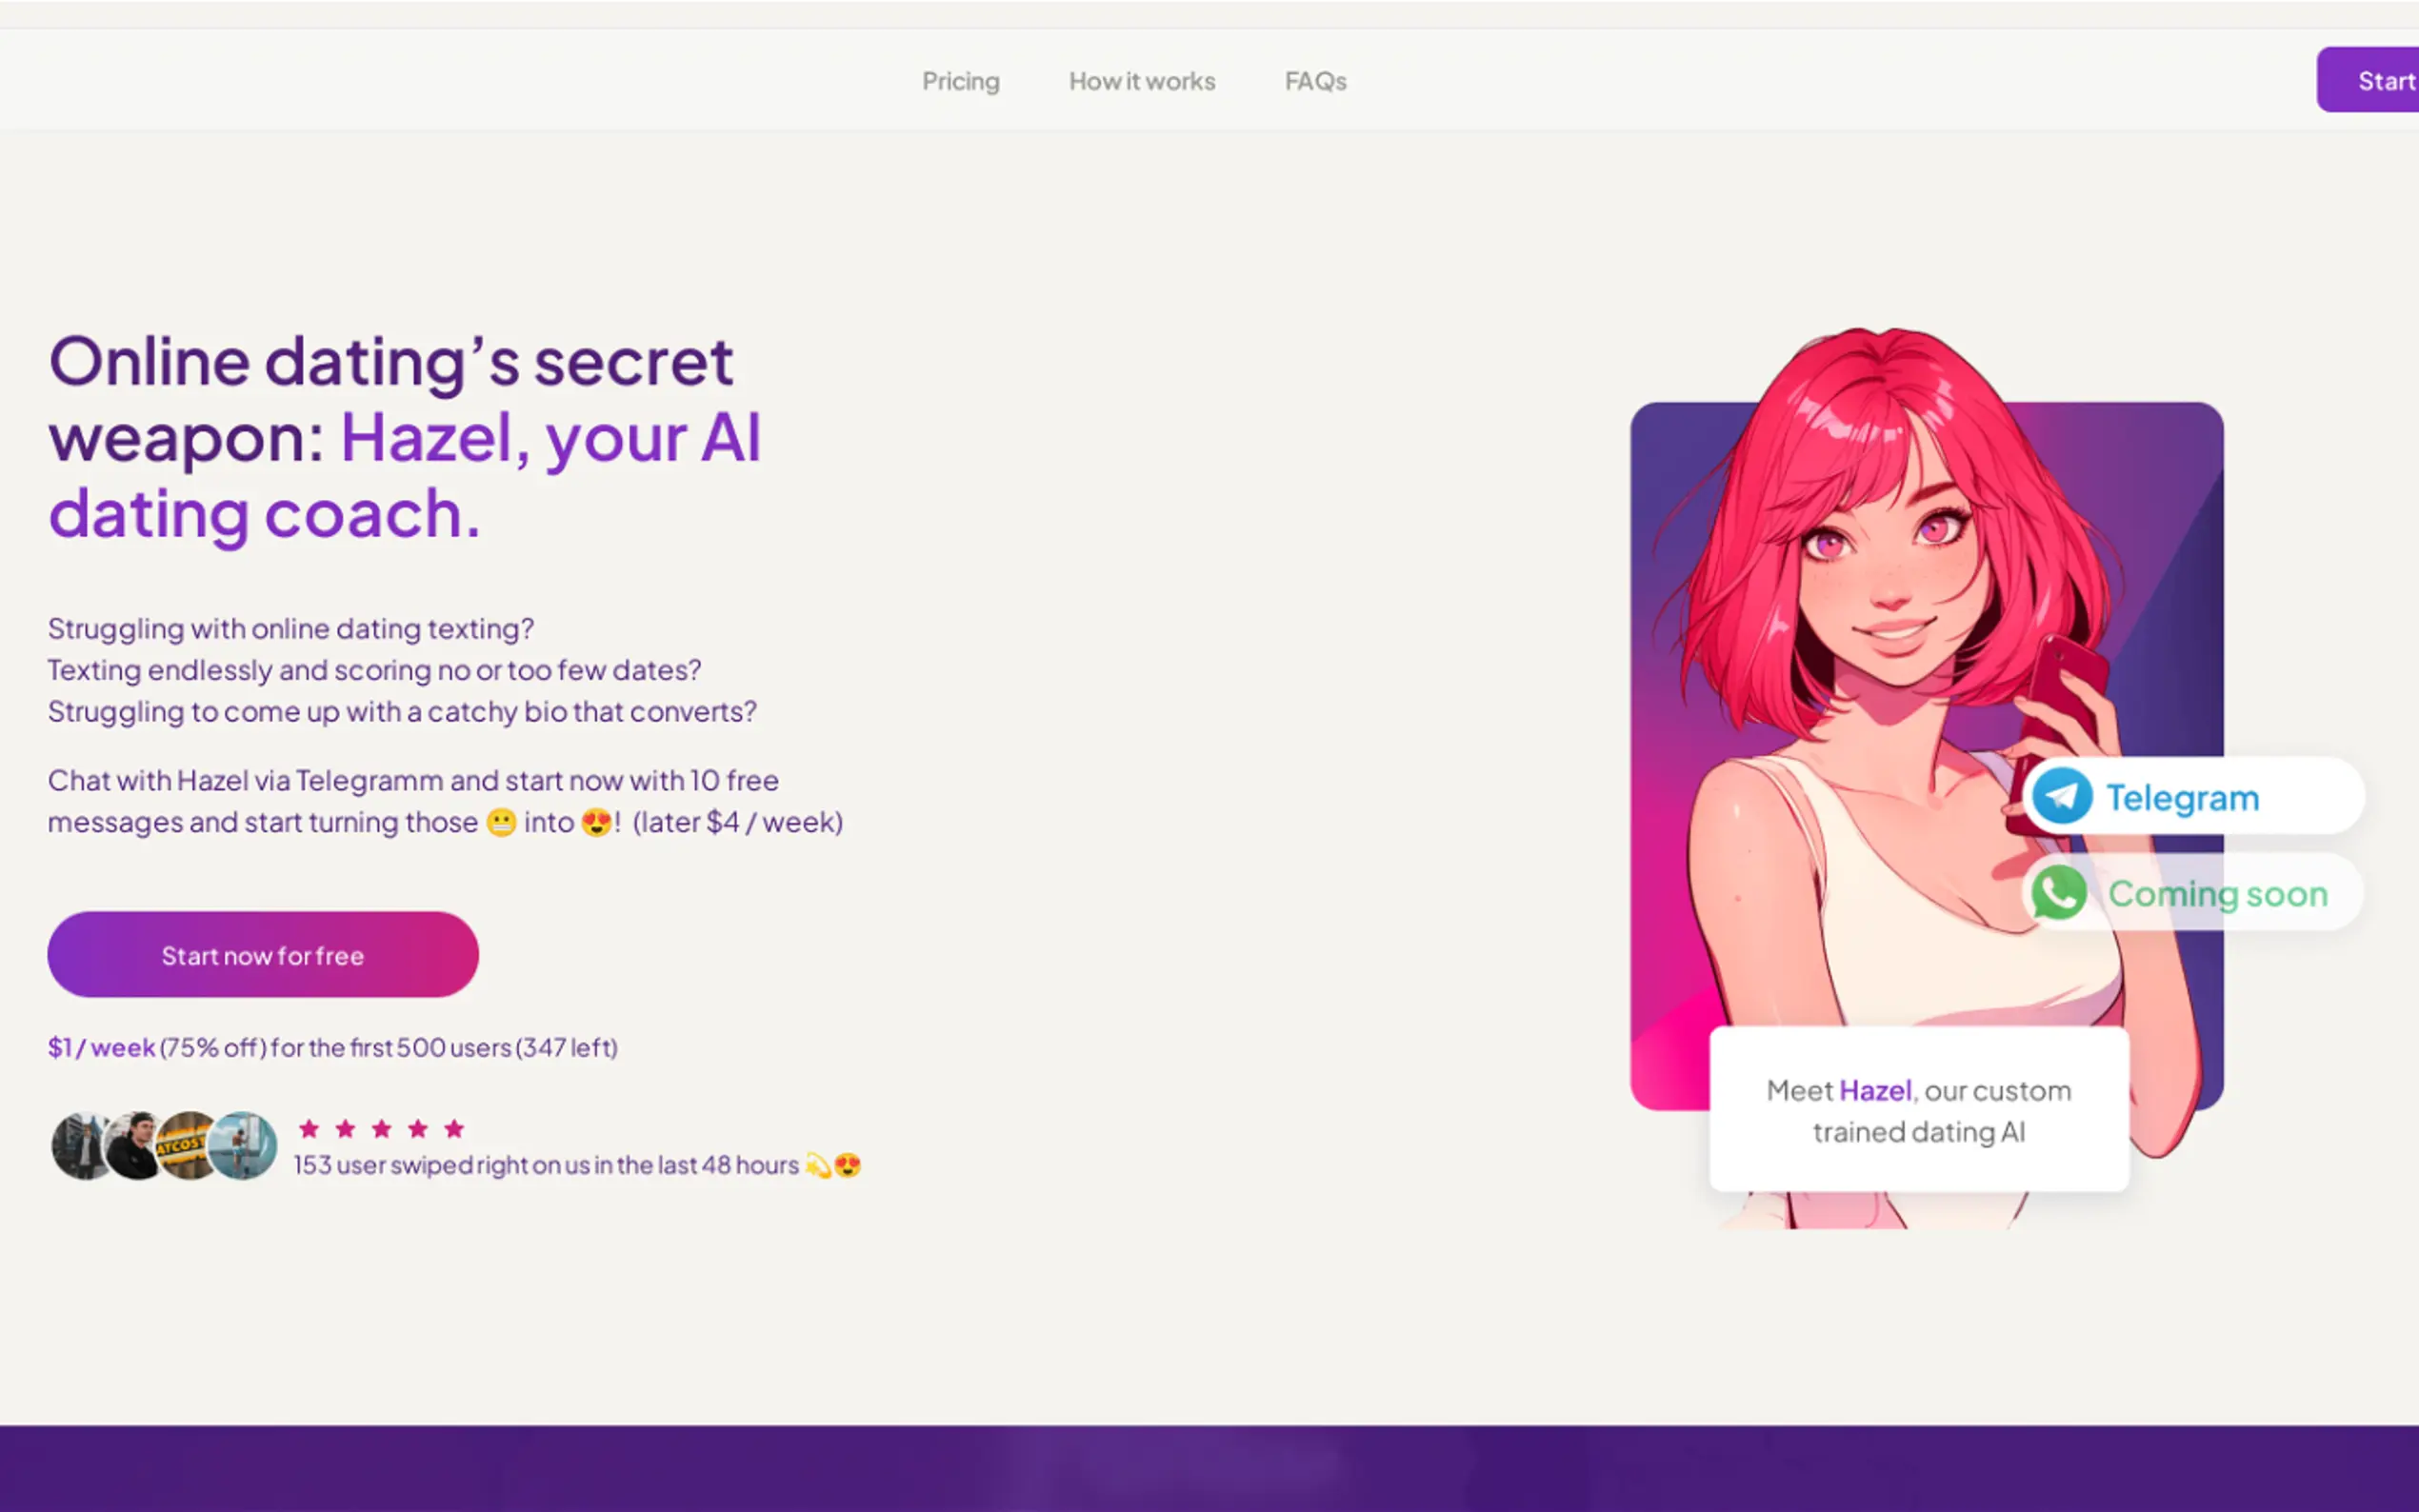Click the last user avatar photo
Image resolution: width=2419 pixels, height=1512 pixels.
pyautogui.click(x=244, y=1146)
